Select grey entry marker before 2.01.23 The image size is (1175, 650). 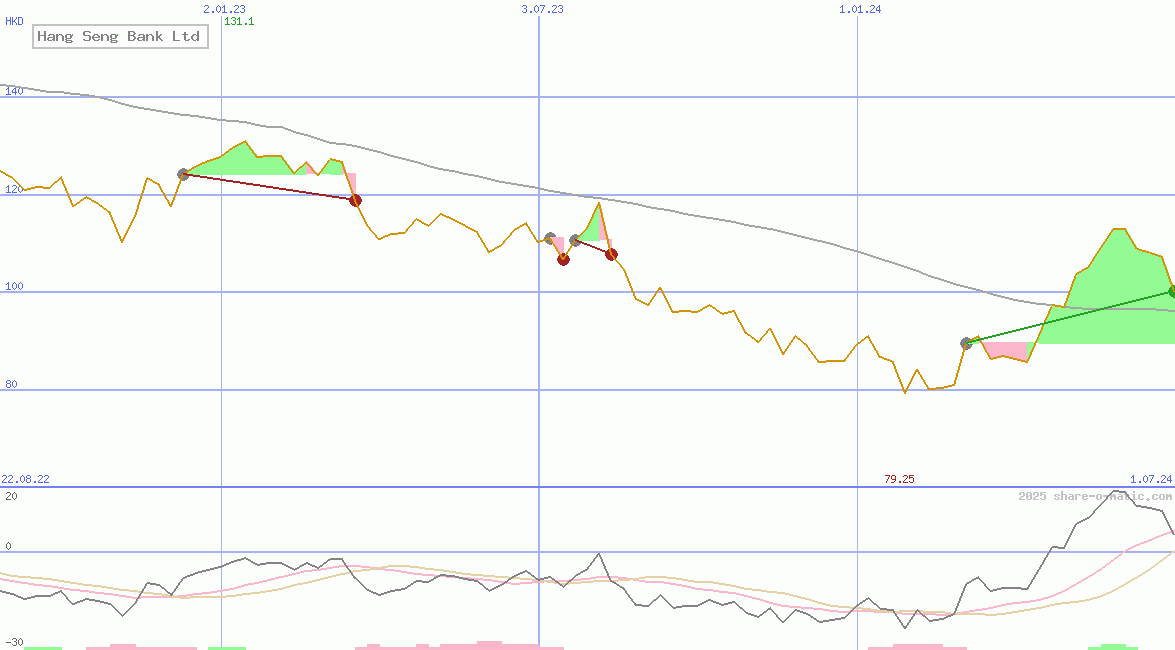183,175
